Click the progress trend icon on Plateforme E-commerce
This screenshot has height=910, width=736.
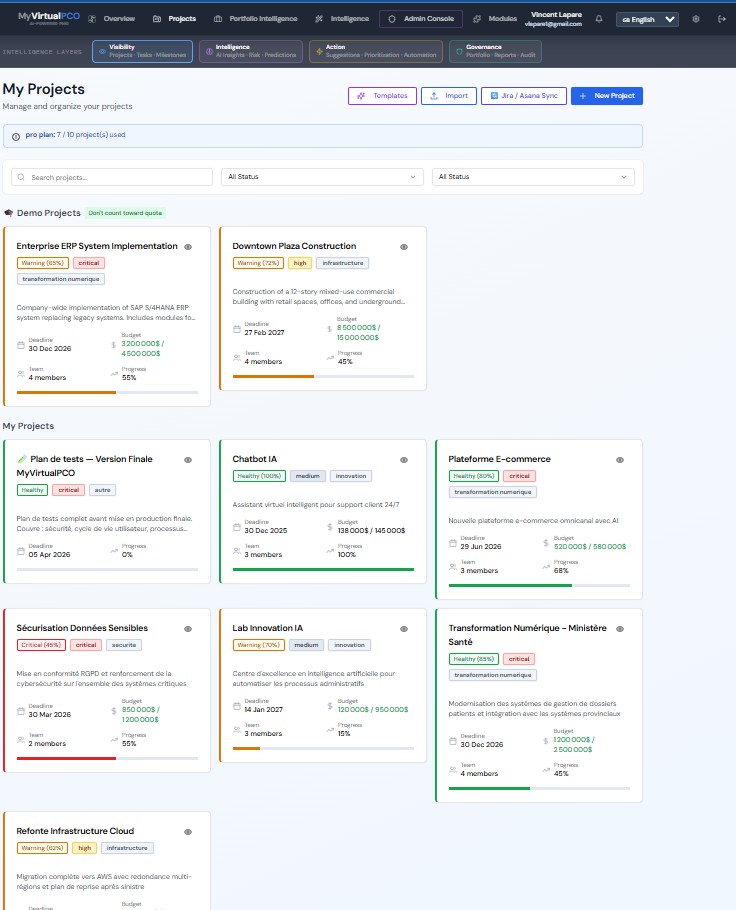[x=546, y=566]
